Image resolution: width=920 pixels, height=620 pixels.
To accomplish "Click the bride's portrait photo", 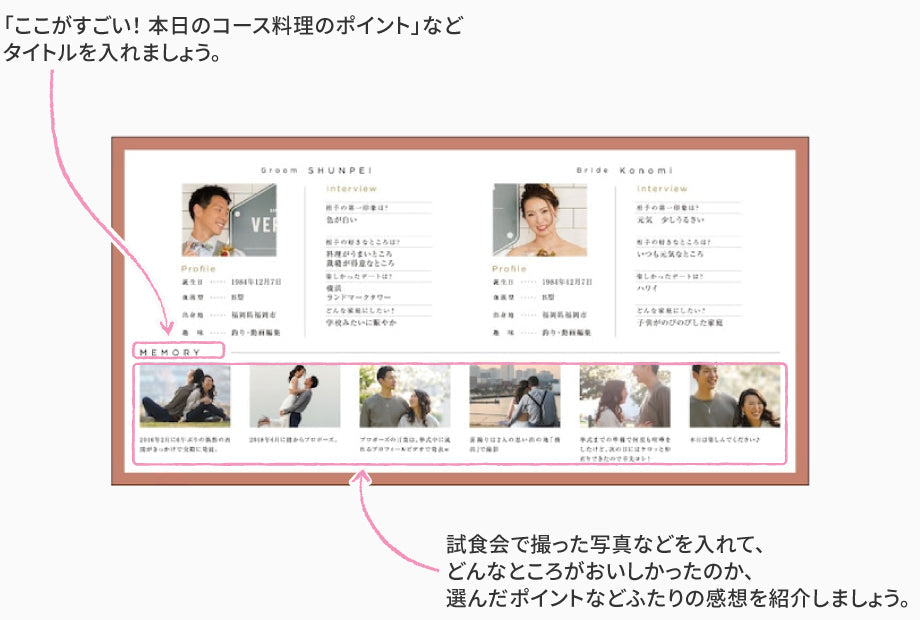I will tap(539, 220).
